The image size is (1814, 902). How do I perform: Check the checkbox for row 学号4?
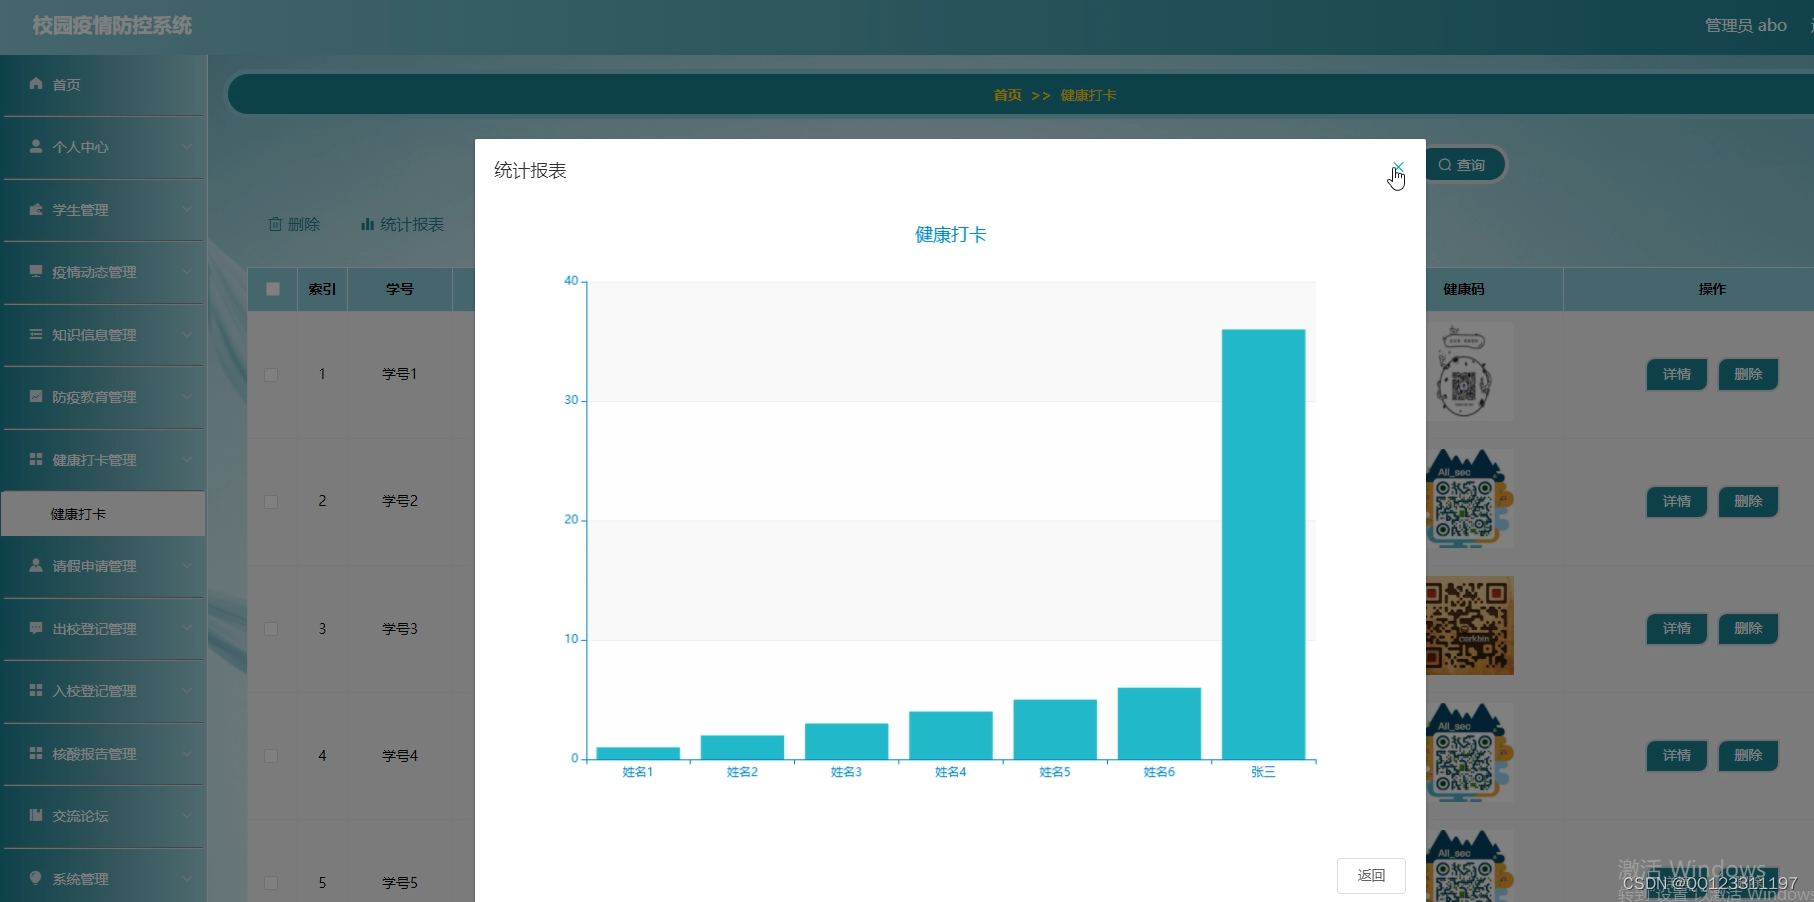pos(271,756)
